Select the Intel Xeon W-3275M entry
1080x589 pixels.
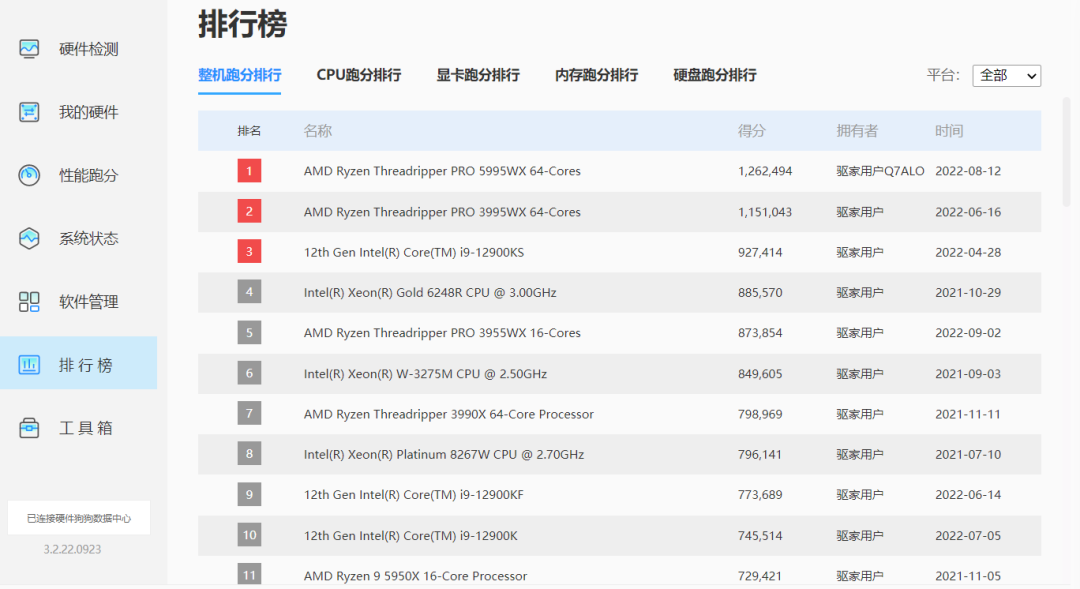[x=426, y=373]
